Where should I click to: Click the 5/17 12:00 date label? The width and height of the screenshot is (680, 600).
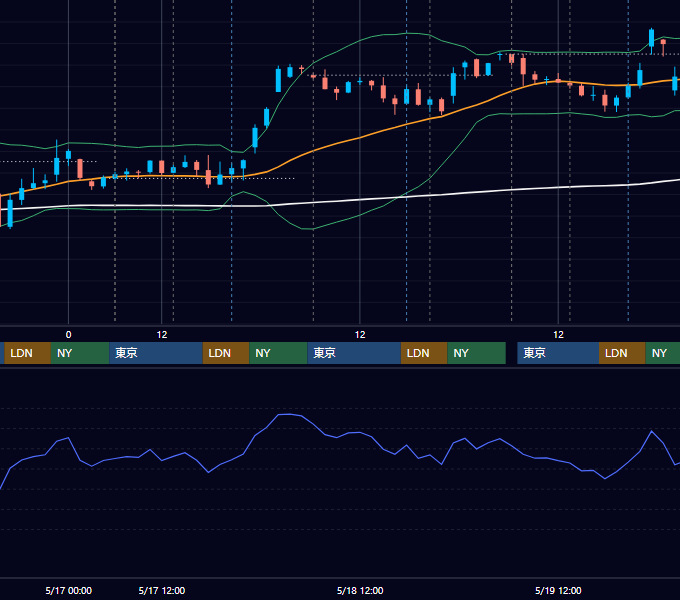click(x=162, y=590)
